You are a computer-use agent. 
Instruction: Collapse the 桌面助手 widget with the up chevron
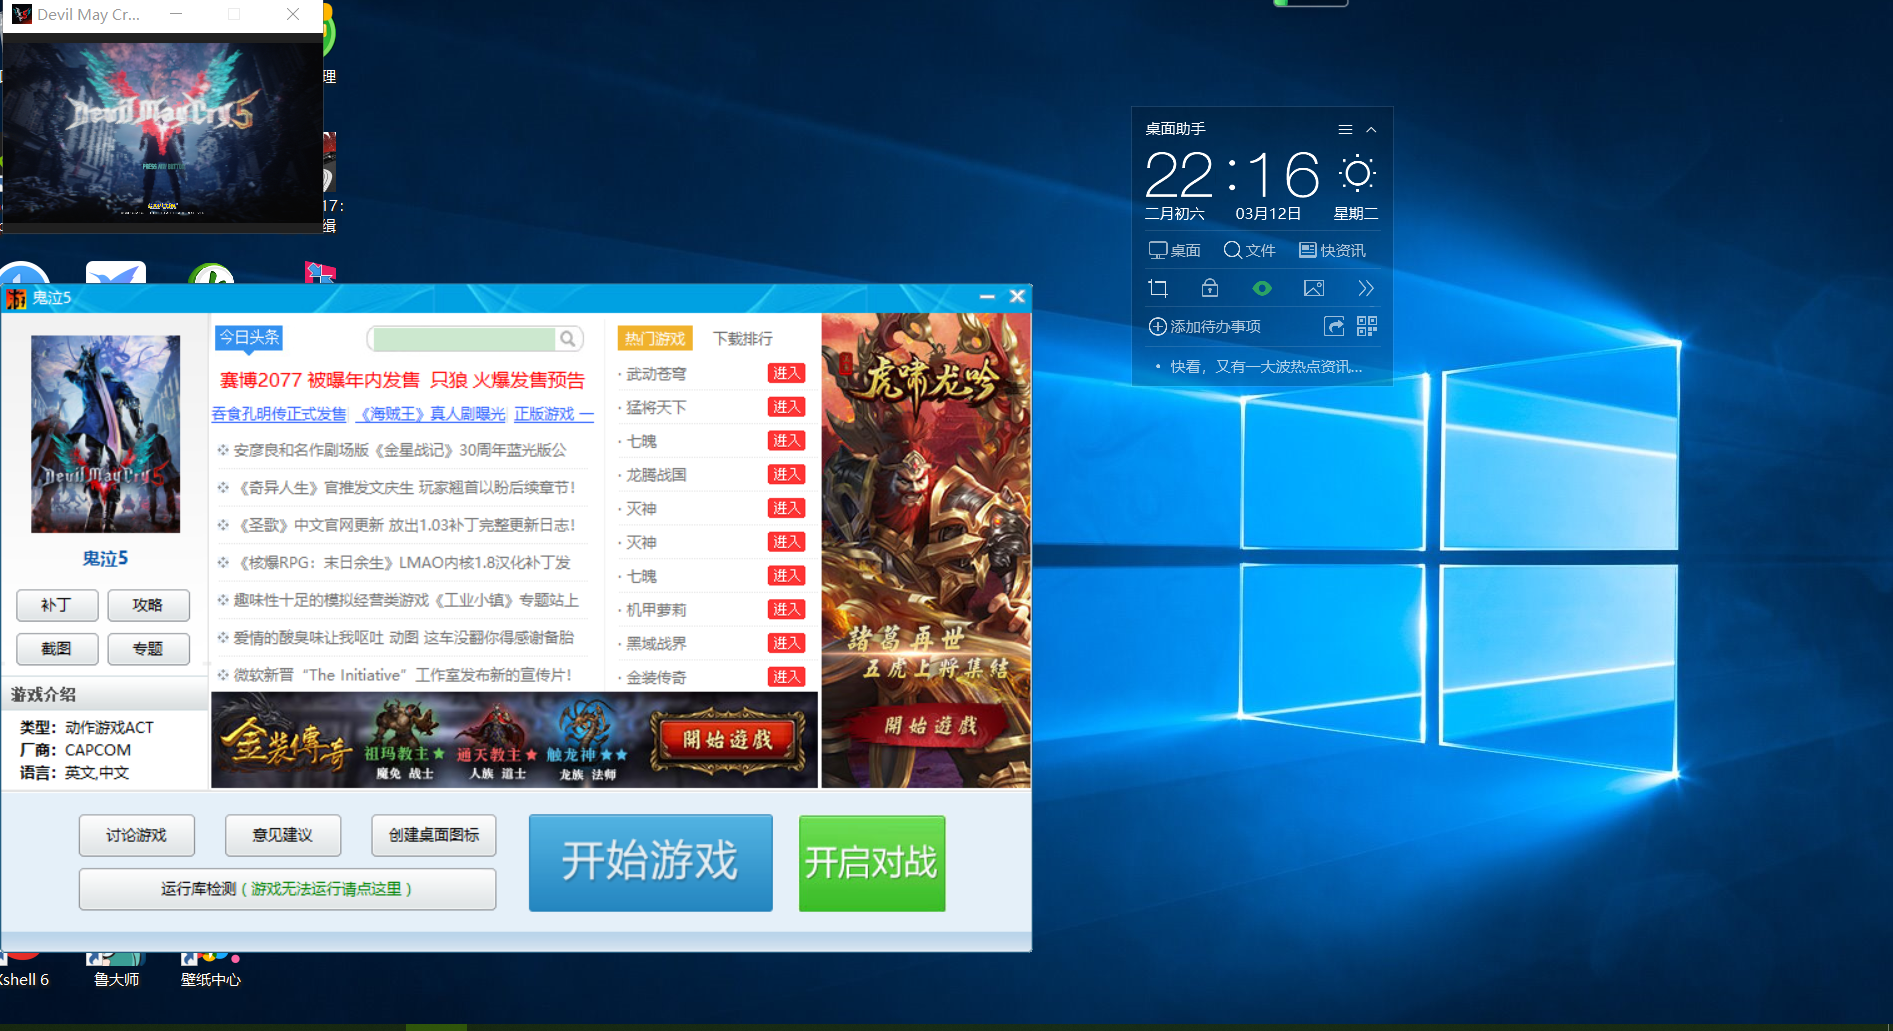click(x=1371, y=130)
